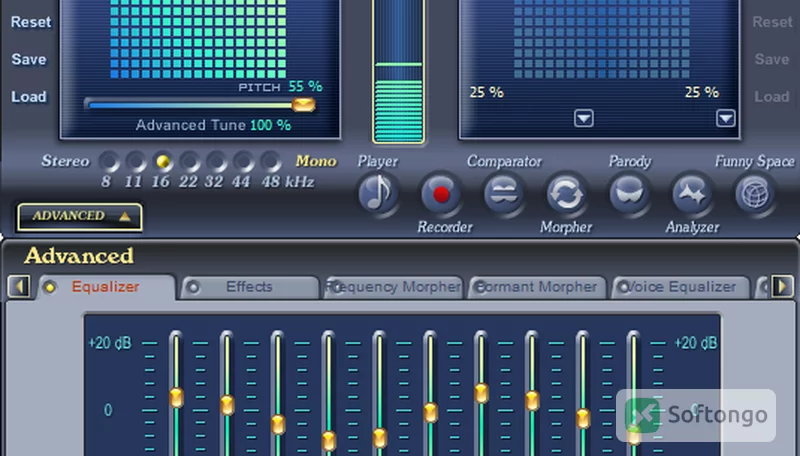Click the center volume level meter

(x=398, y=71)
